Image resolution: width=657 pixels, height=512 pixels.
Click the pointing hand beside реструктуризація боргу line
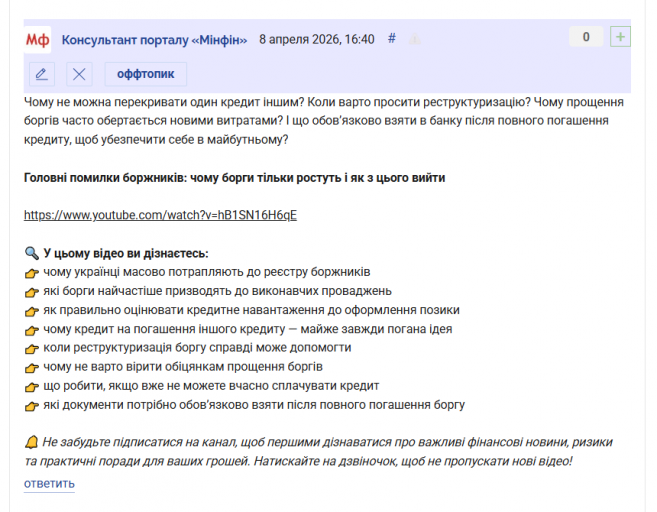[32, 349]
